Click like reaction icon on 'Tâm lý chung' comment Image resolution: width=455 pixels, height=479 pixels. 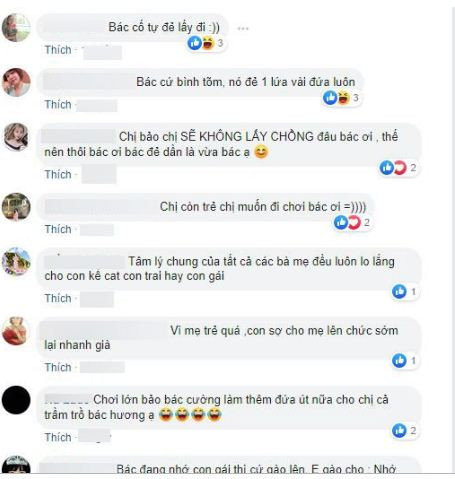pos(399,292)
